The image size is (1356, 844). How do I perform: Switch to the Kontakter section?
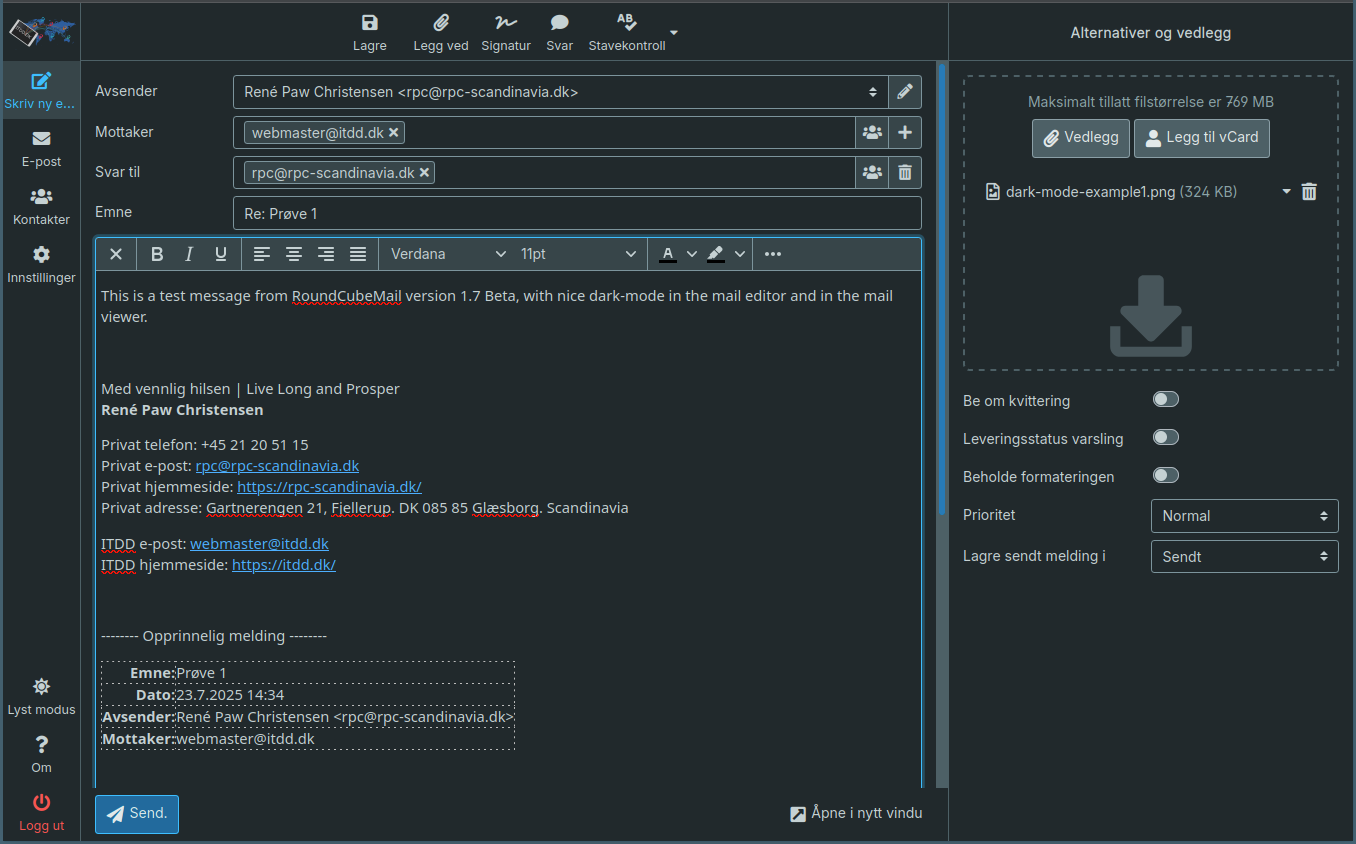point(41,206)
